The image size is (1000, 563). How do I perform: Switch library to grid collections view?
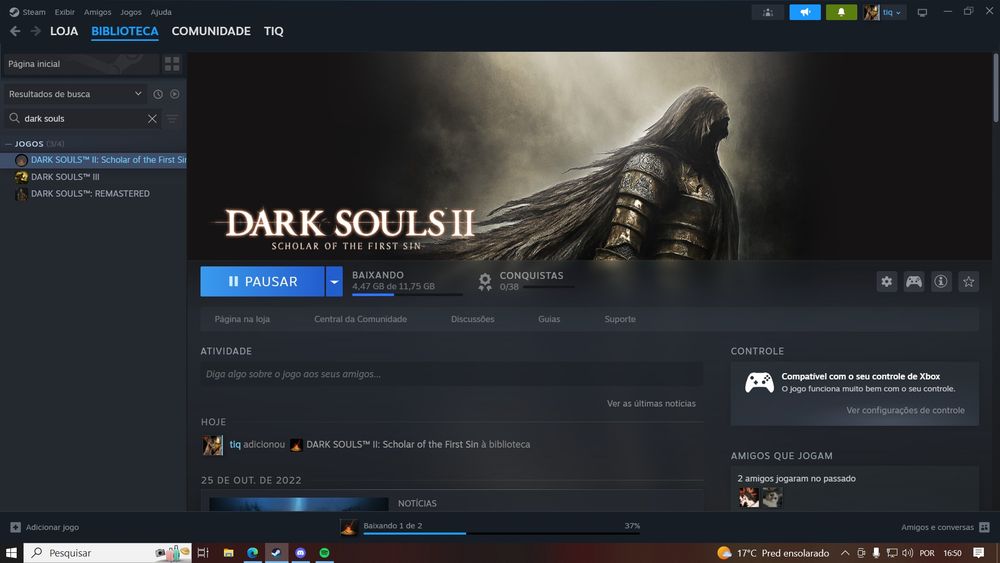[172, 64]
